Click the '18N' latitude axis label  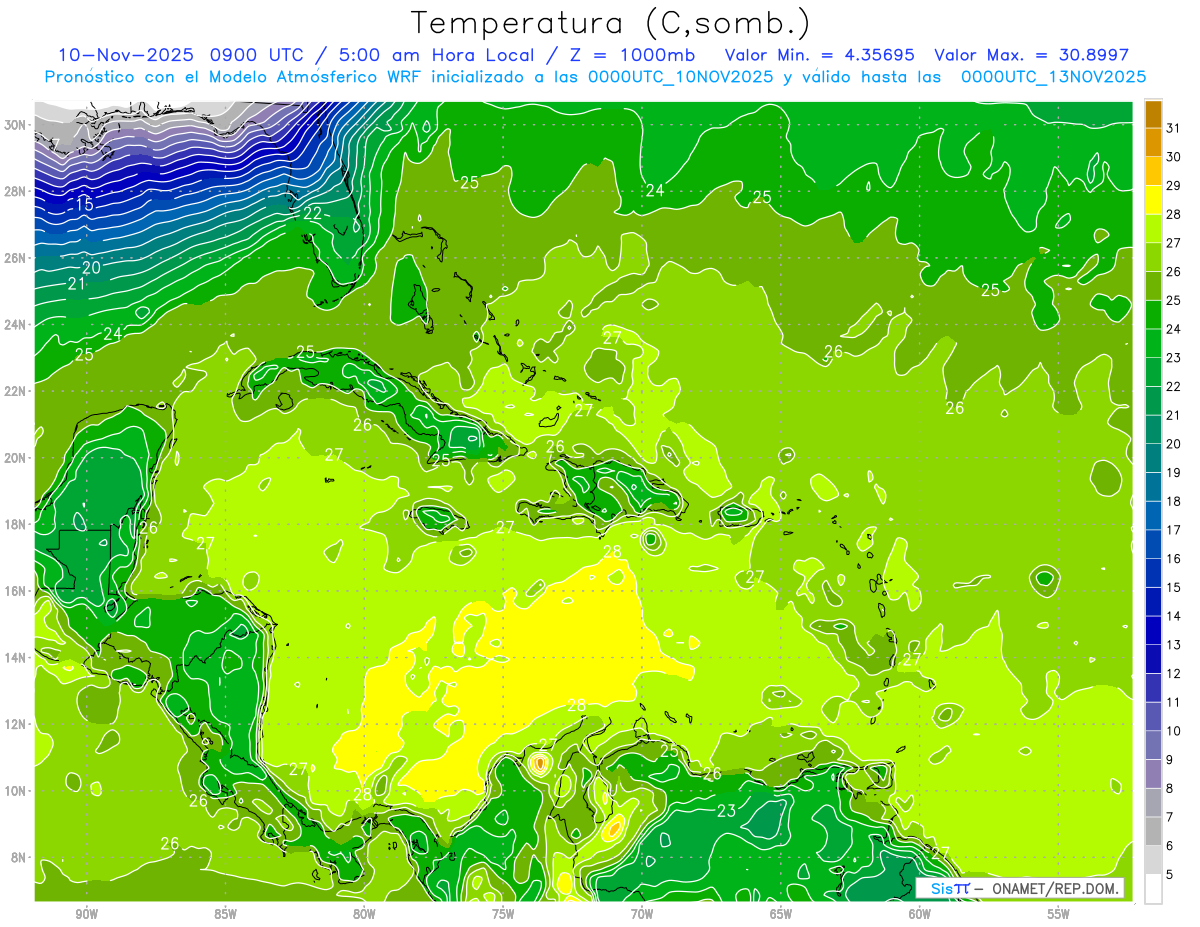click(14, 524)
